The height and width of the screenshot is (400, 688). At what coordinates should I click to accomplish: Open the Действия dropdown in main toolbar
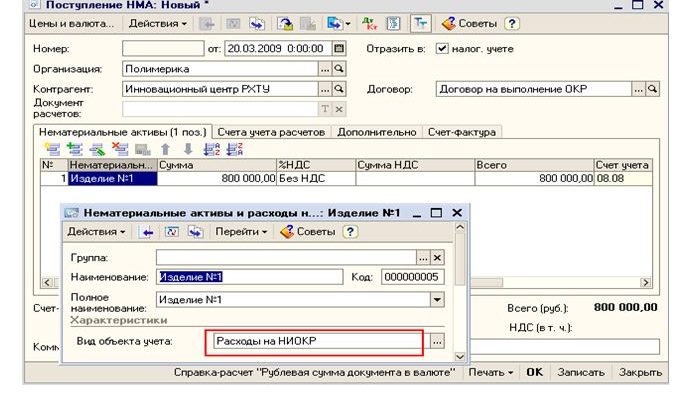click(x=158, y=22)
